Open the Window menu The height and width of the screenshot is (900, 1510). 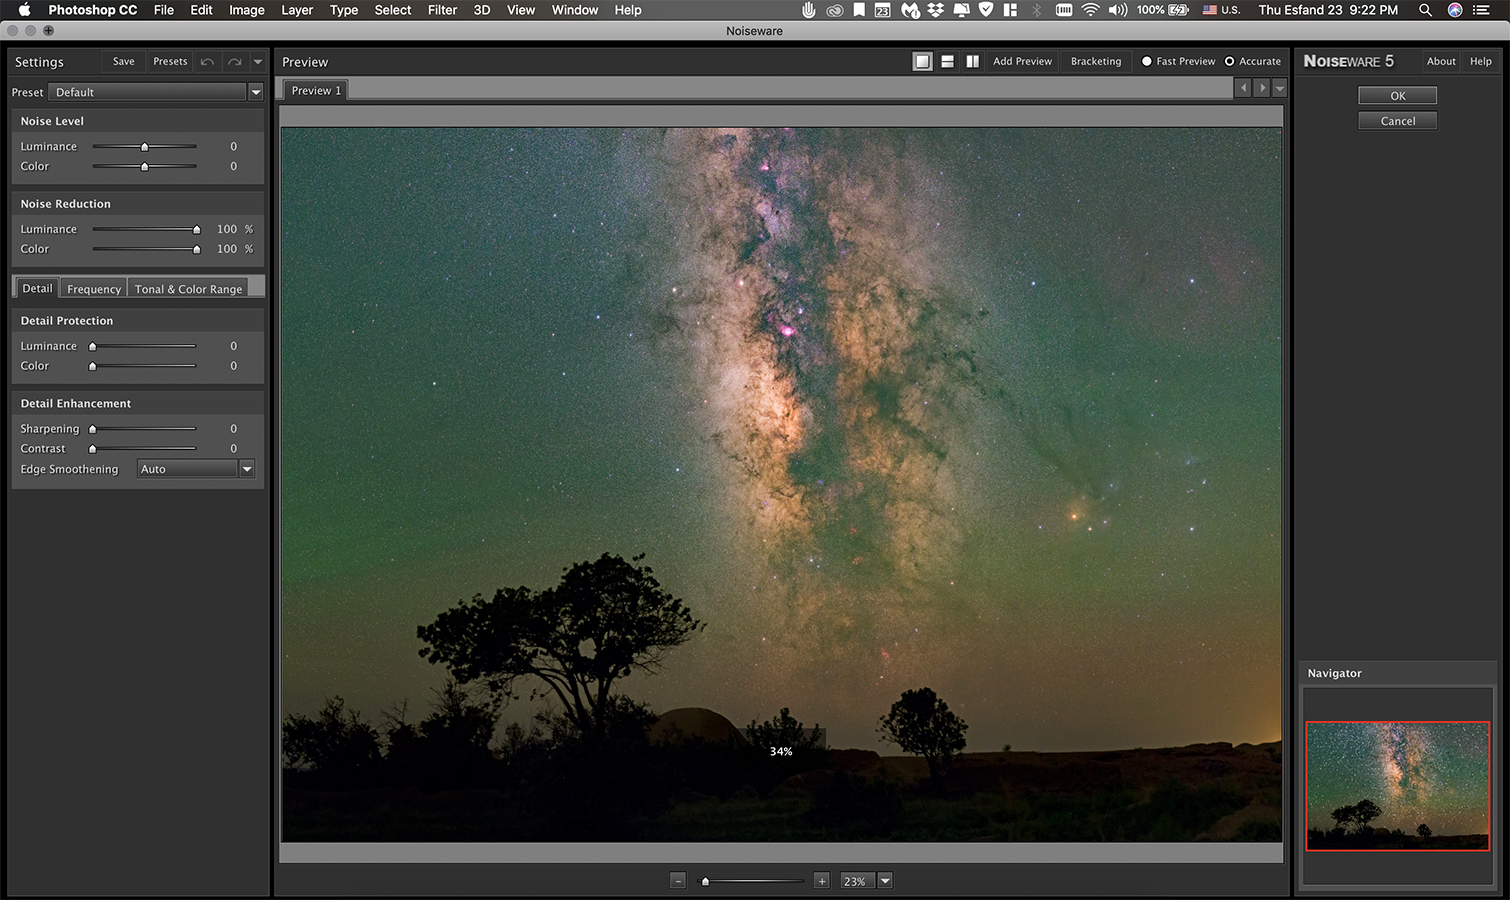pyautogui.click(x=575, y=10)
